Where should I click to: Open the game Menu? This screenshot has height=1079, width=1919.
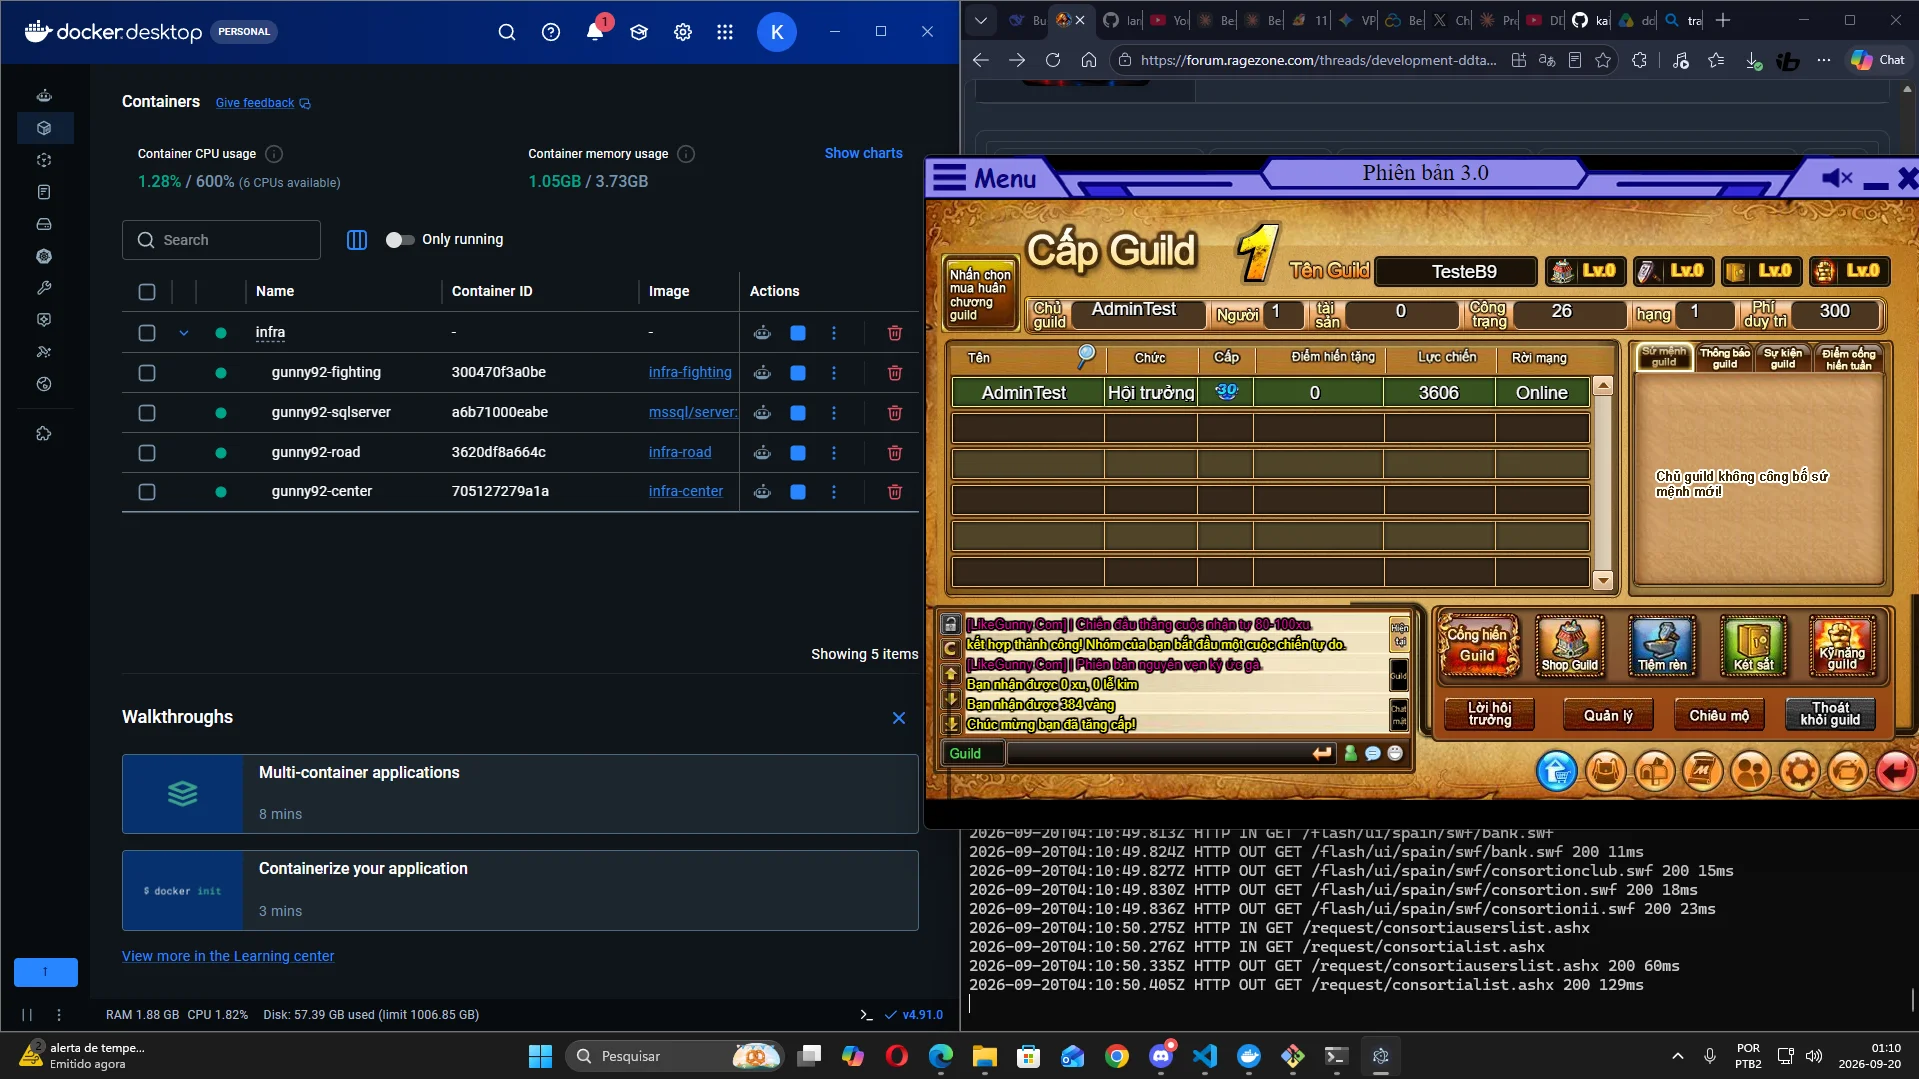[986, 178]
